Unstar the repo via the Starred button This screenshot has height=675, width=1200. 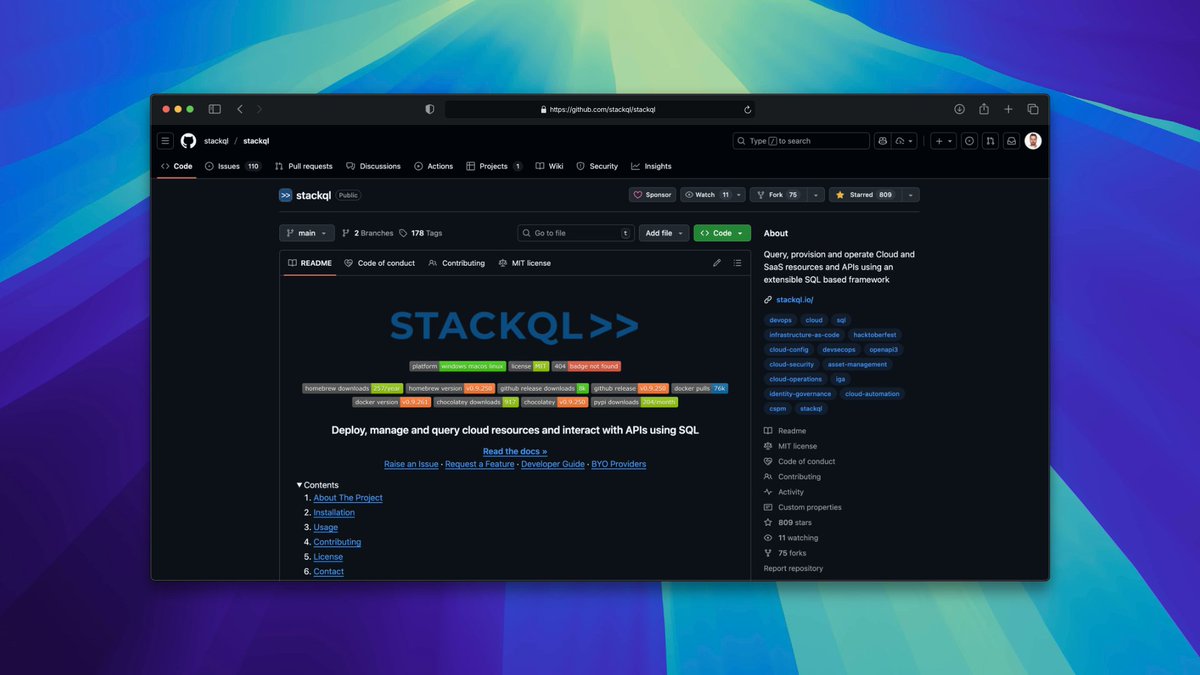tap(864, 195)
